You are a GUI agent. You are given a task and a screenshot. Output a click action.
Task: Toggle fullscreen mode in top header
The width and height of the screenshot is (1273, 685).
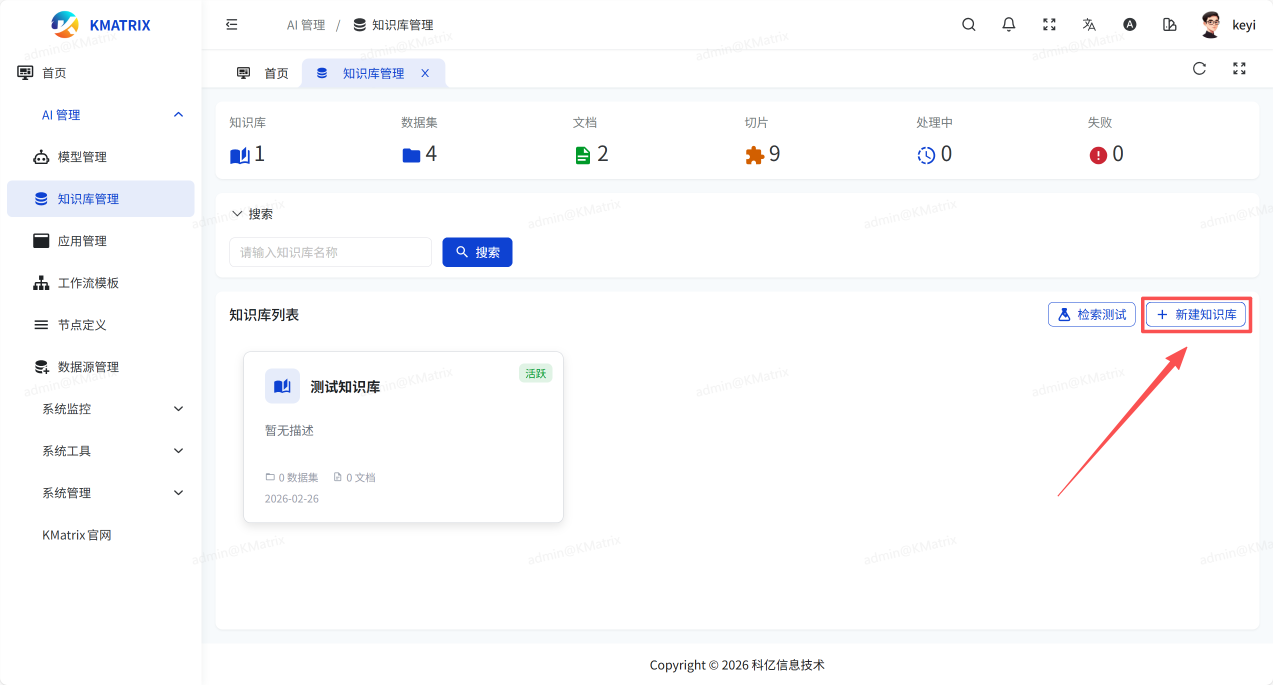[x=1049, y=25]
